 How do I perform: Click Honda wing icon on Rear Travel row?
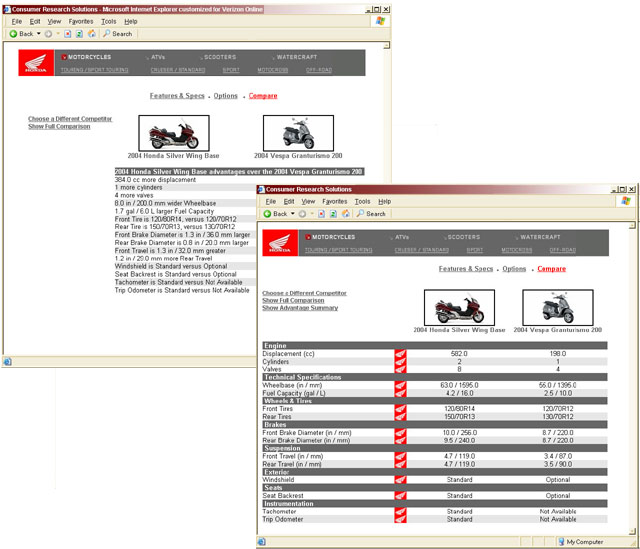pyautogui.click(x=400, y=464)
